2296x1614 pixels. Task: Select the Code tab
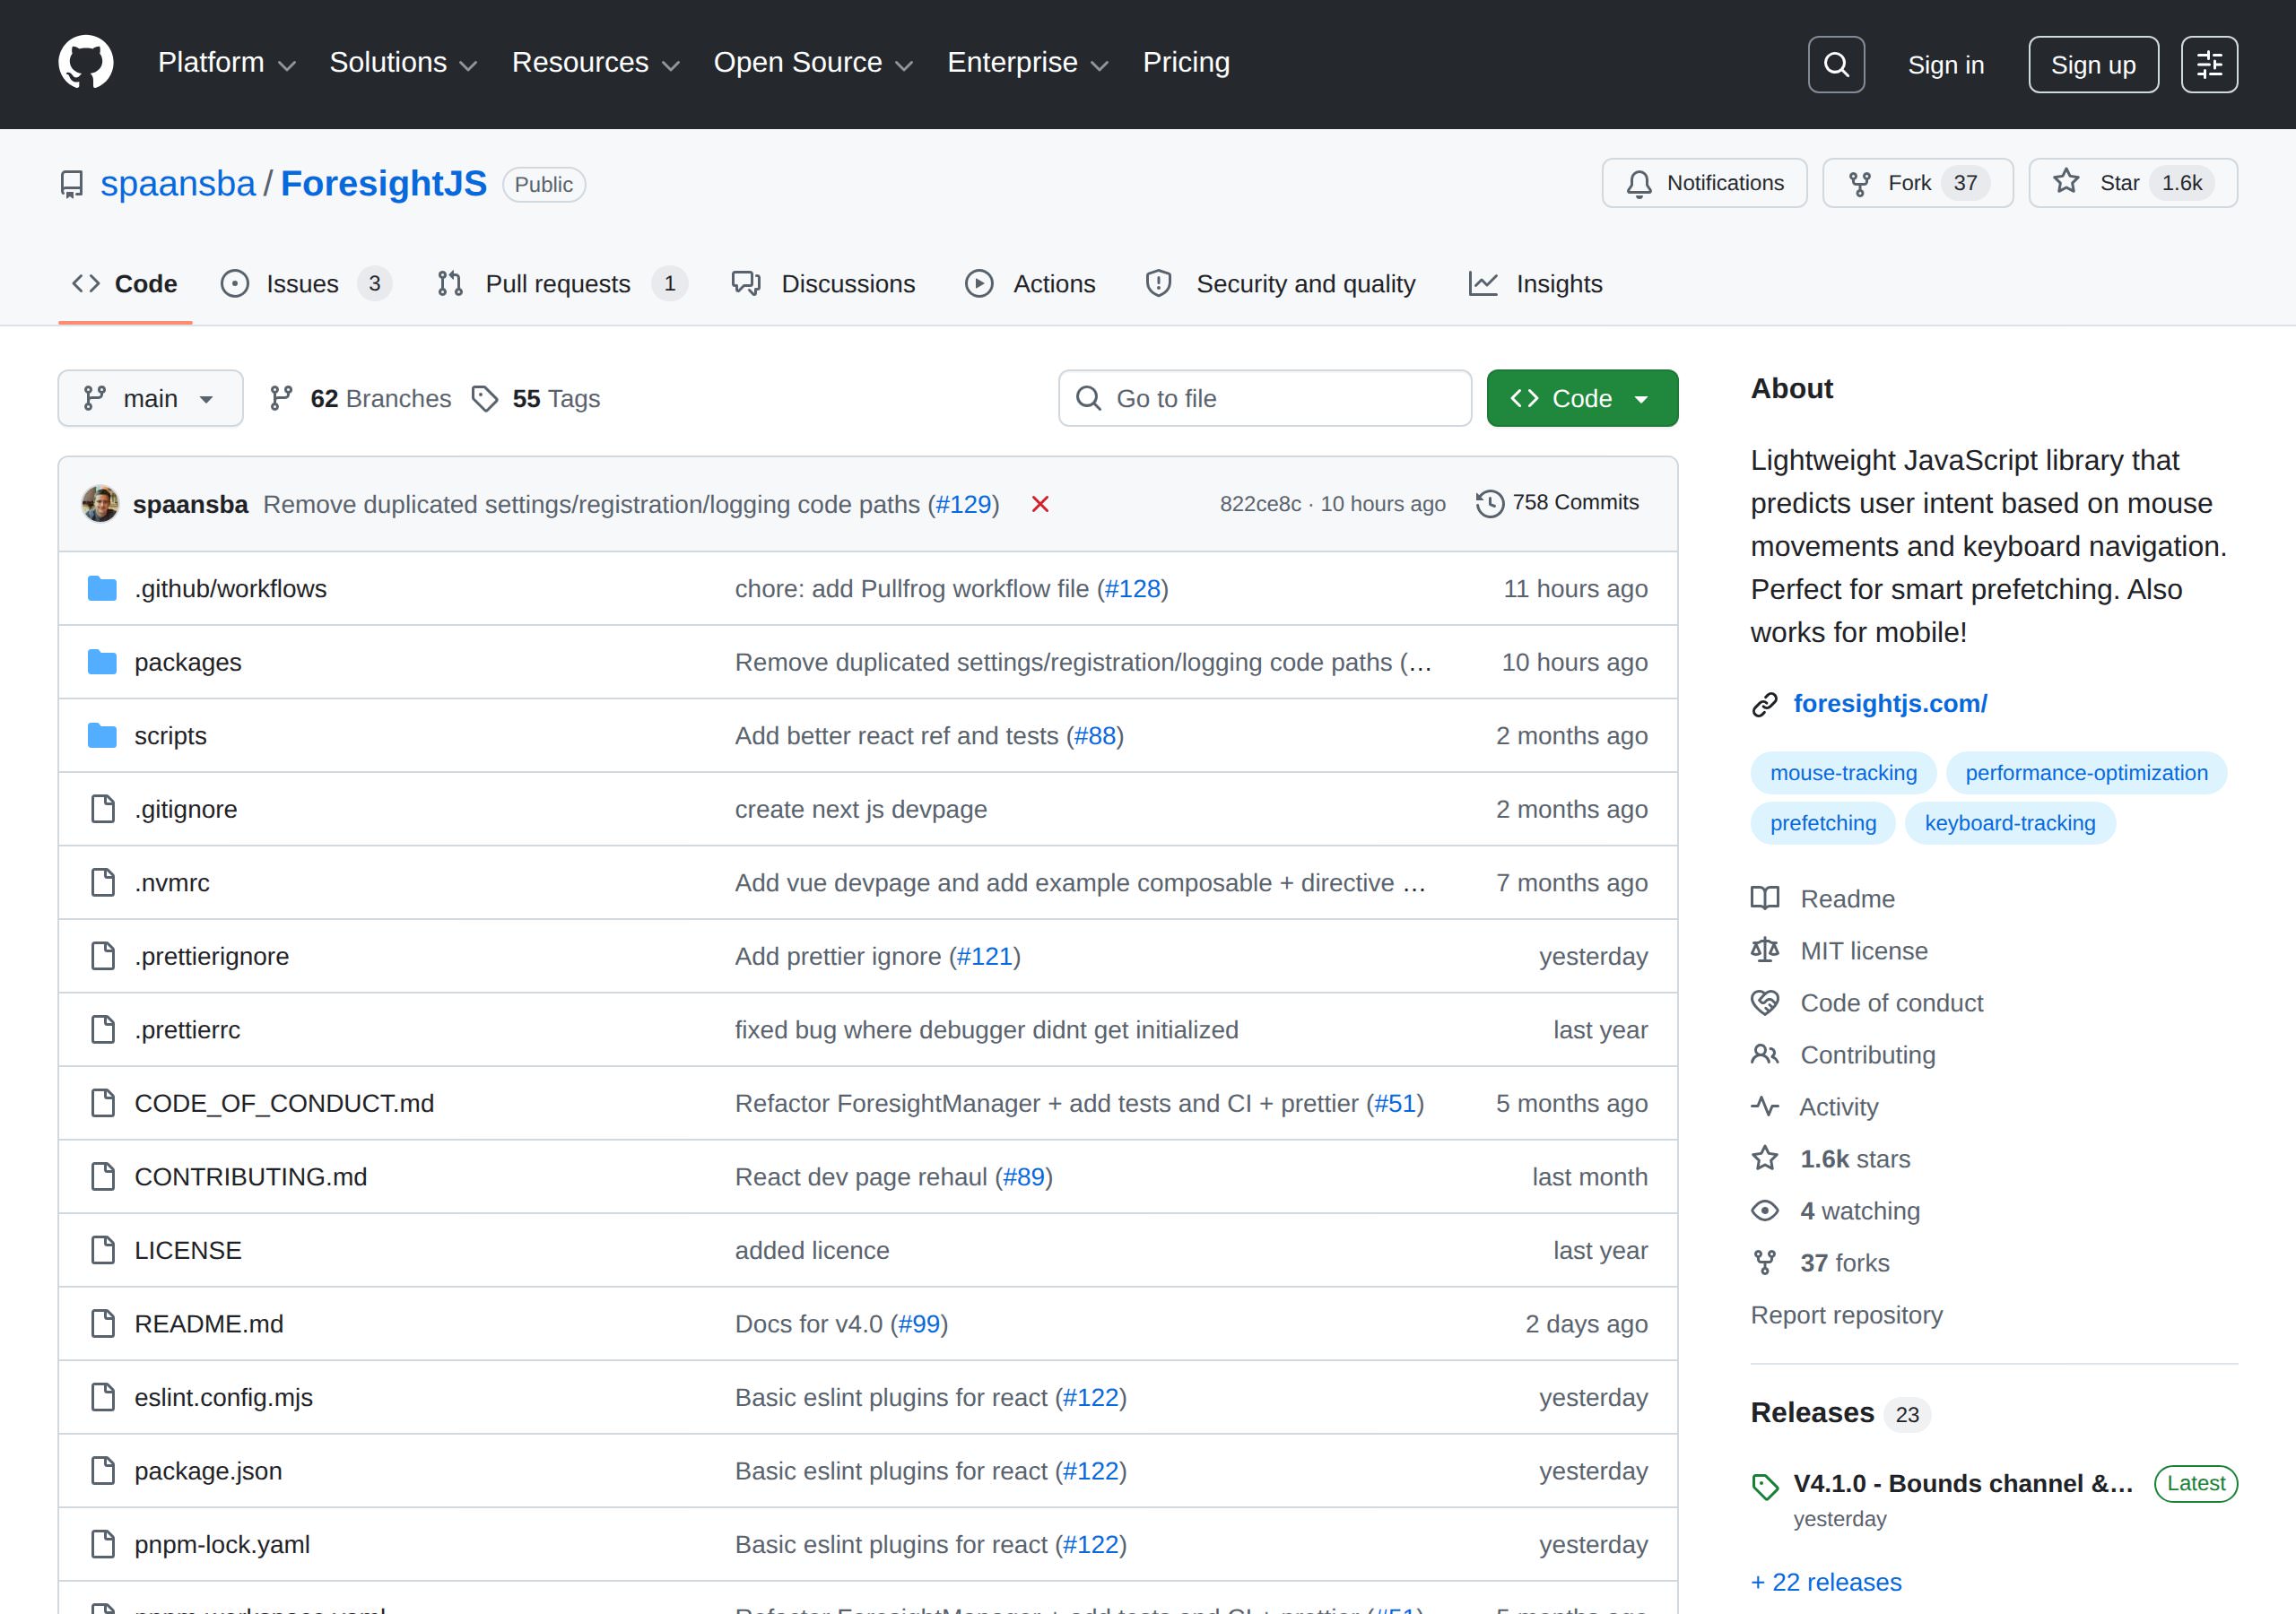click(x=125, y=284)
